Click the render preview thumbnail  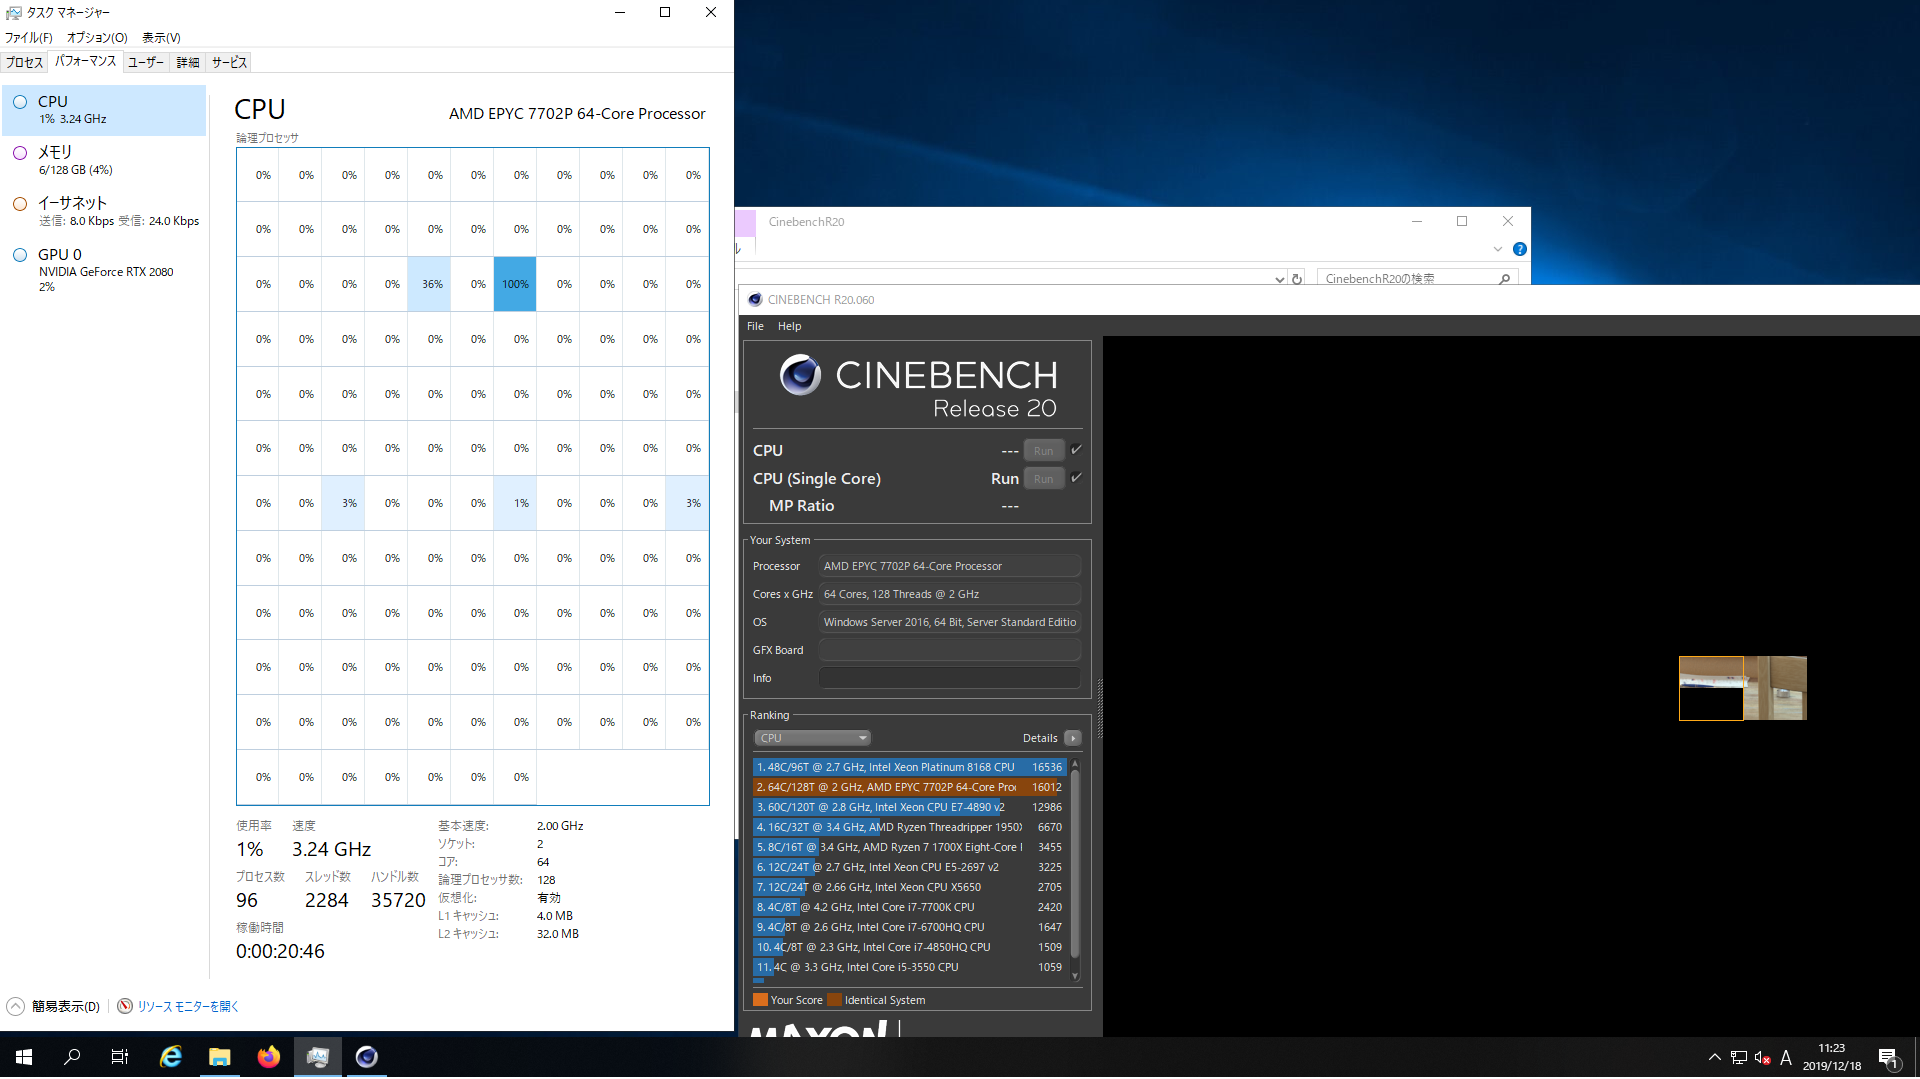coord(1743,688)
